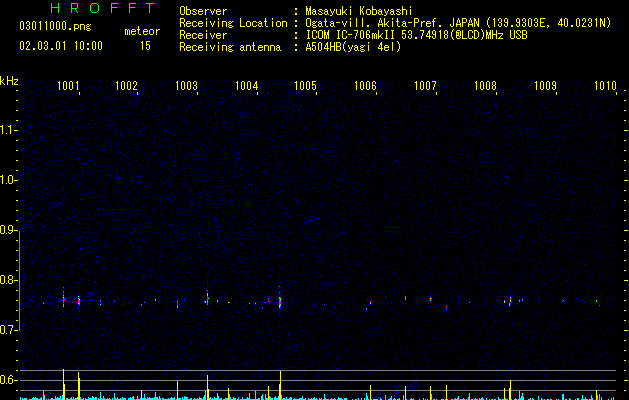Click the 0.6 frequency axis label

tap(8, 380)
